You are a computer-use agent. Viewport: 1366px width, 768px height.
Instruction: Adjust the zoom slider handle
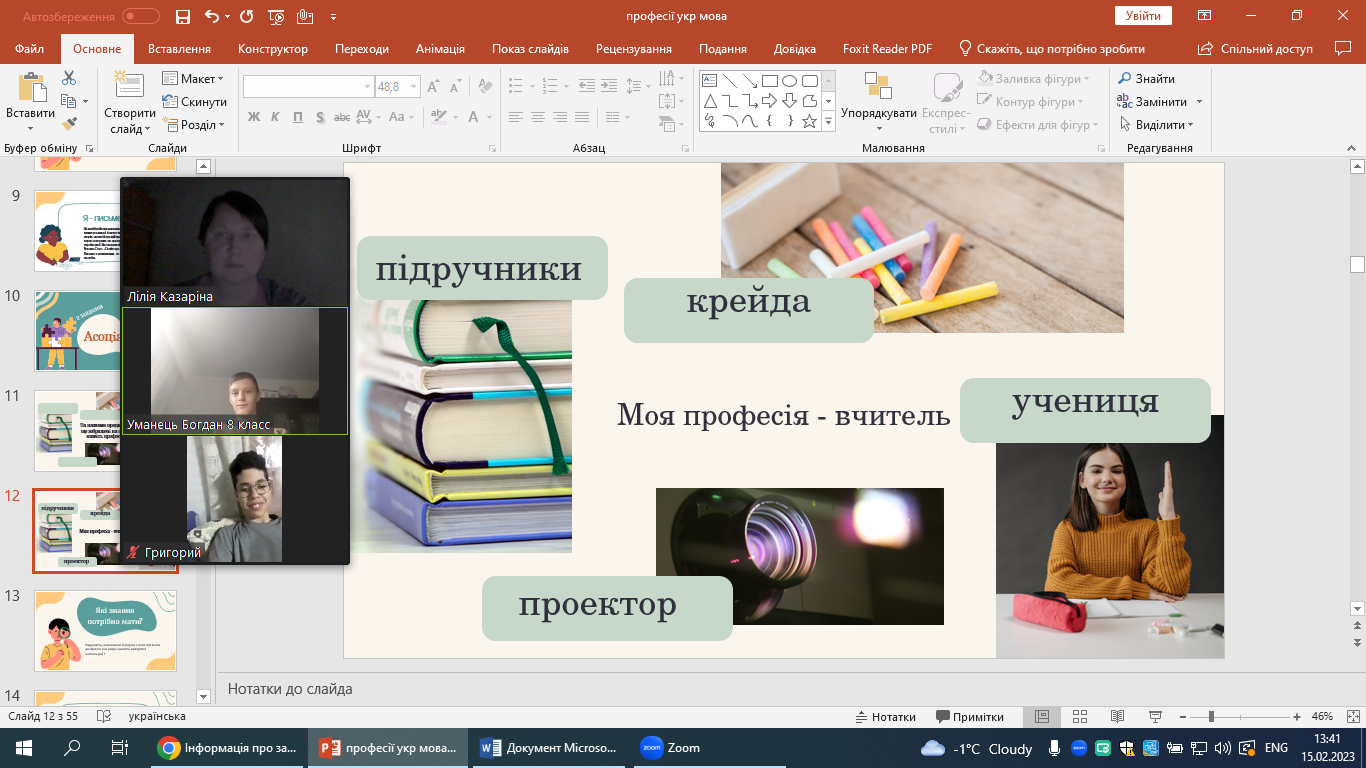tap(1211, 717)
